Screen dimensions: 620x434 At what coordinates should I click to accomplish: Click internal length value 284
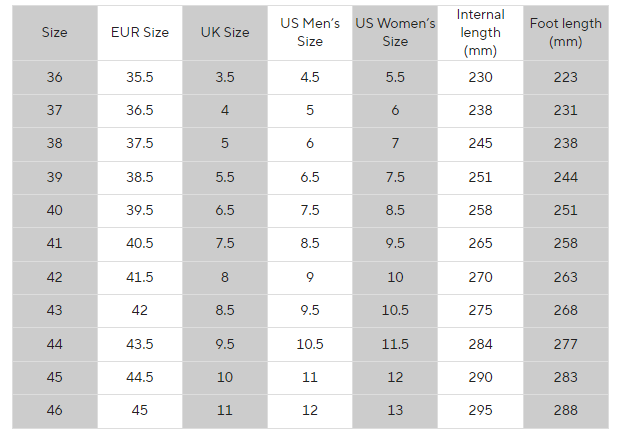coord(480,344)
